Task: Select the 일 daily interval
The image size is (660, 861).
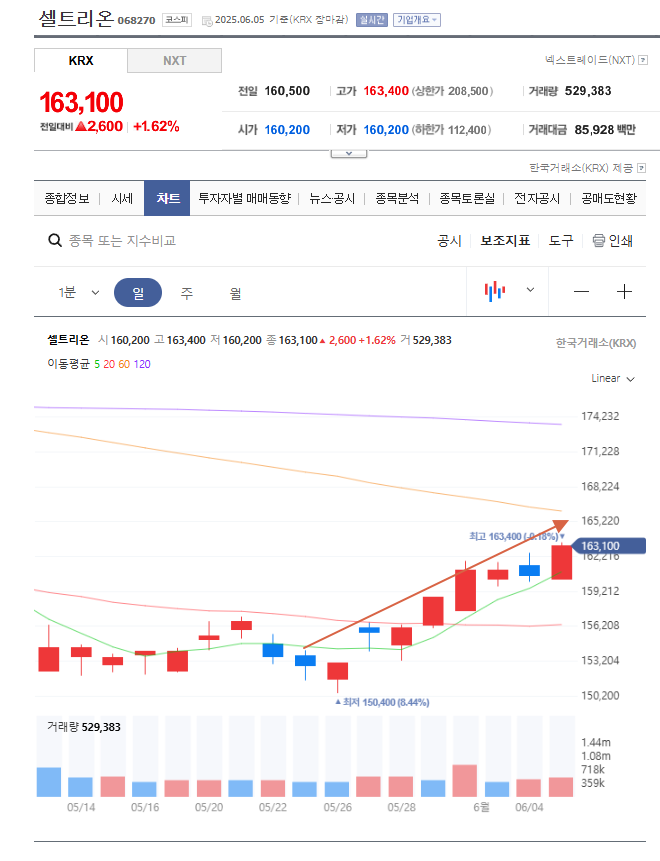Action: [x=138, y=293]
